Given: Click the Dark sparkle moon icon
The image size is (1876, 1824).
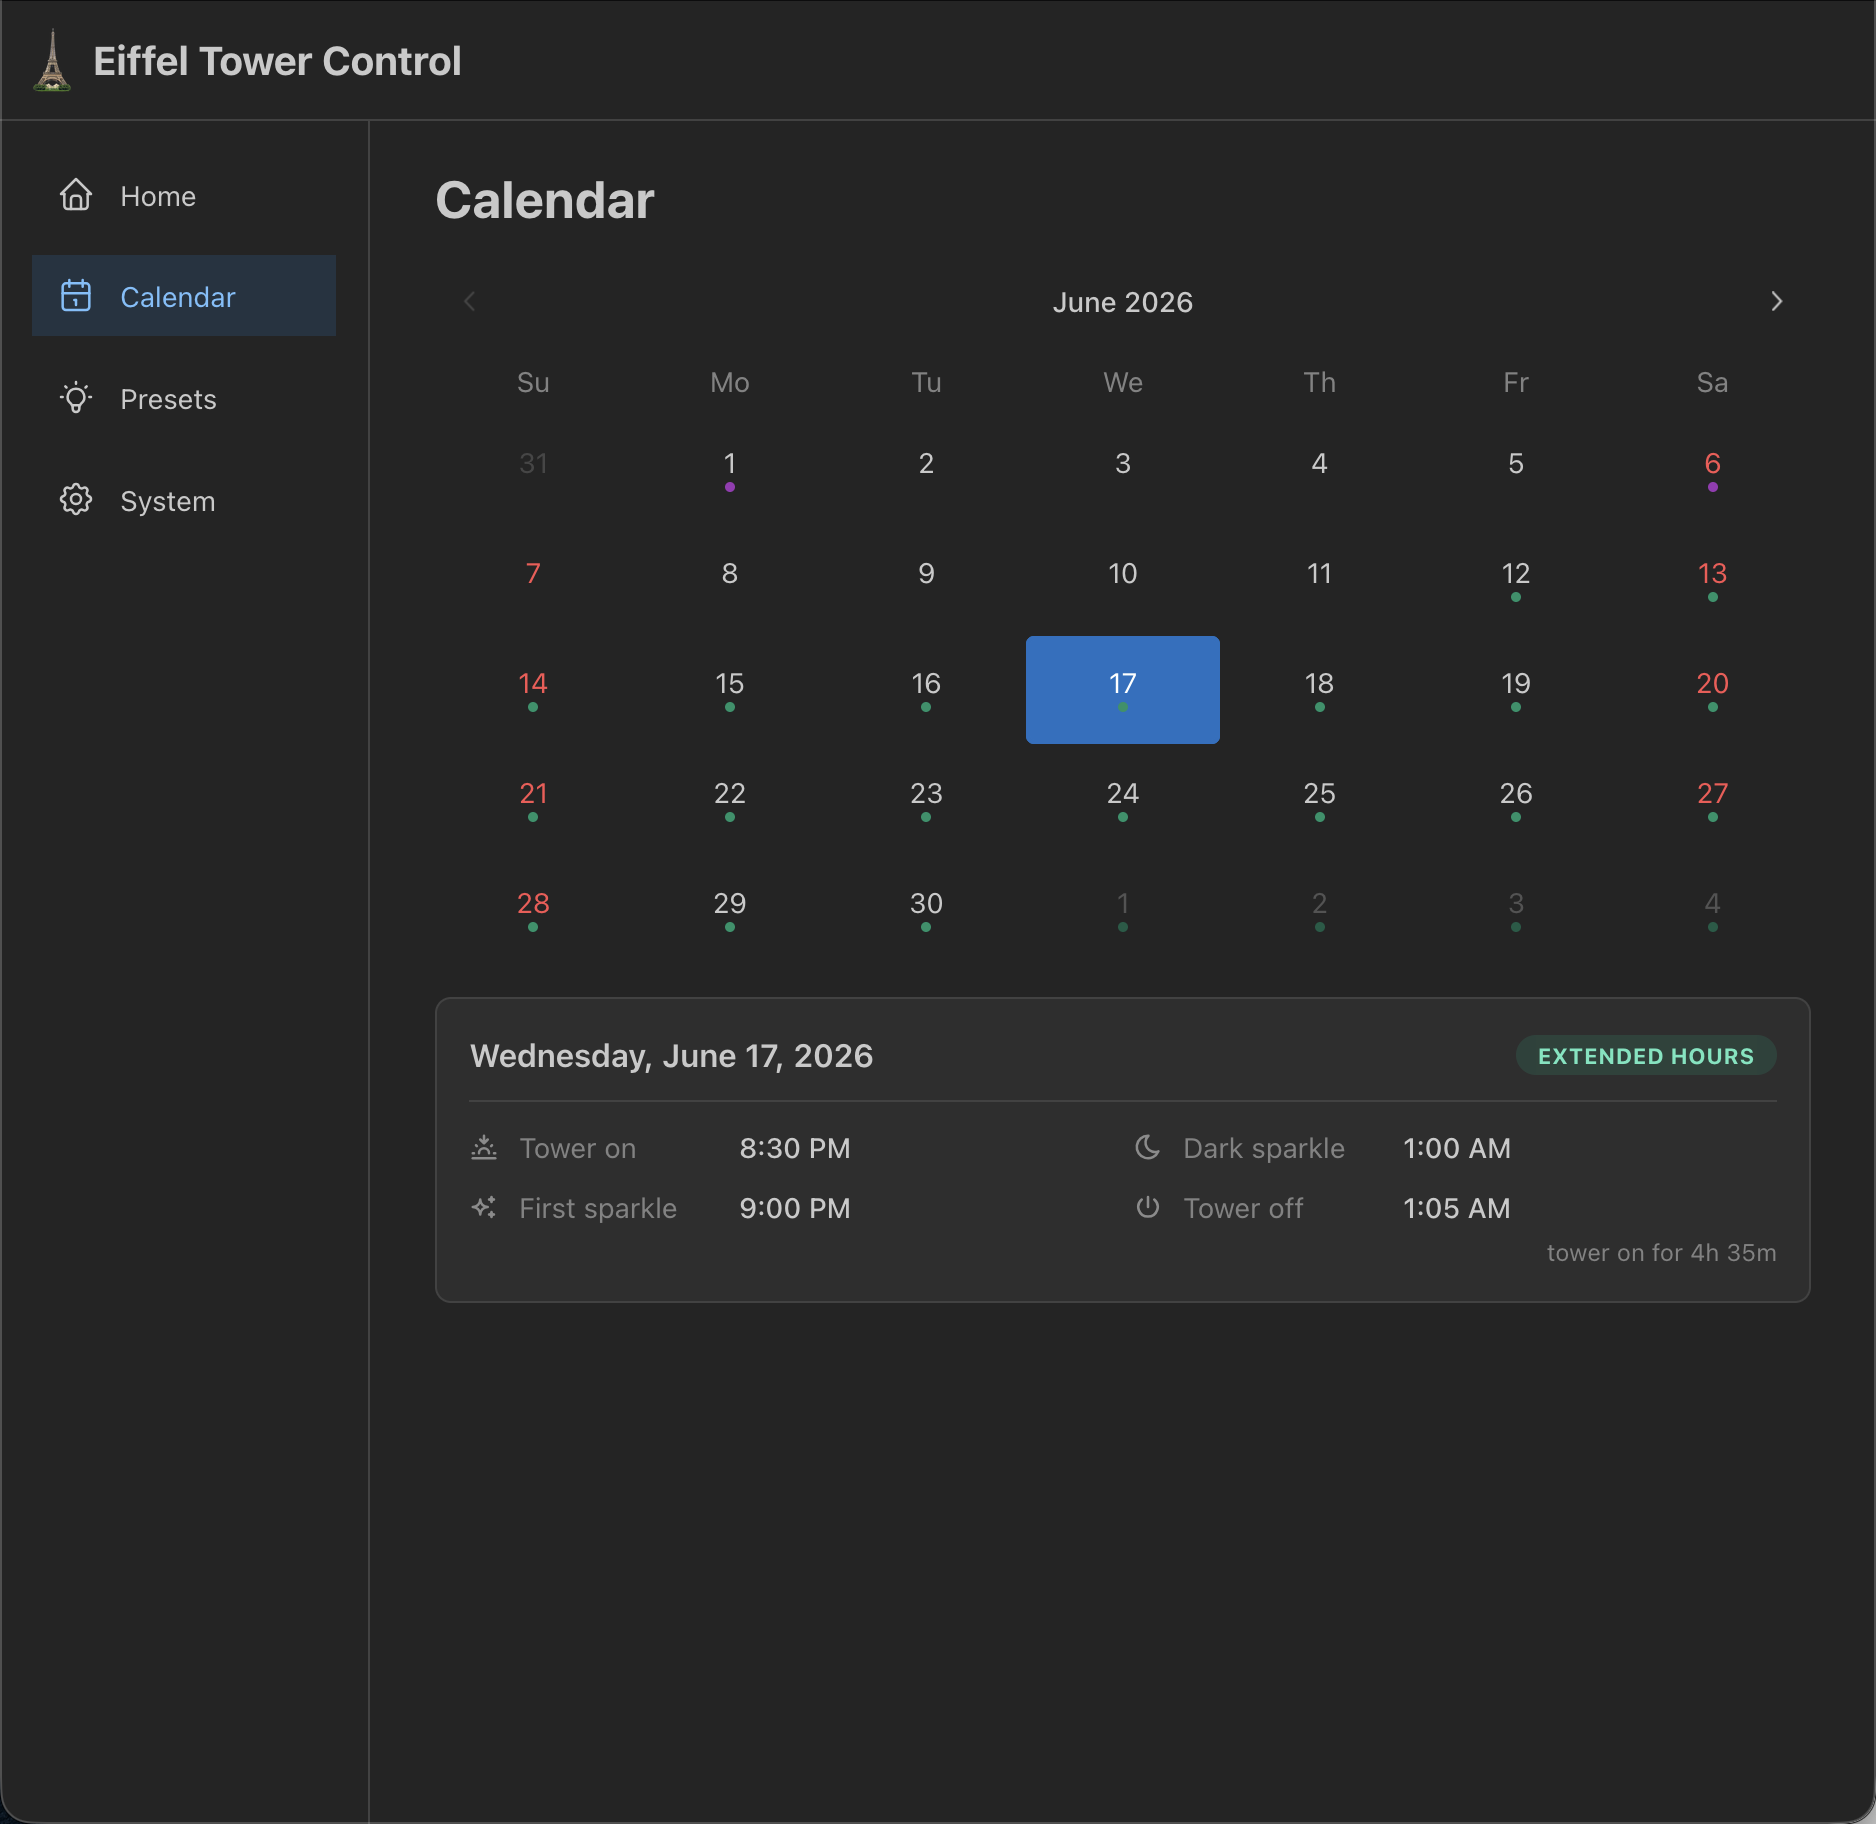Looking at the screenshot, I should [x=1148, y=1148].
